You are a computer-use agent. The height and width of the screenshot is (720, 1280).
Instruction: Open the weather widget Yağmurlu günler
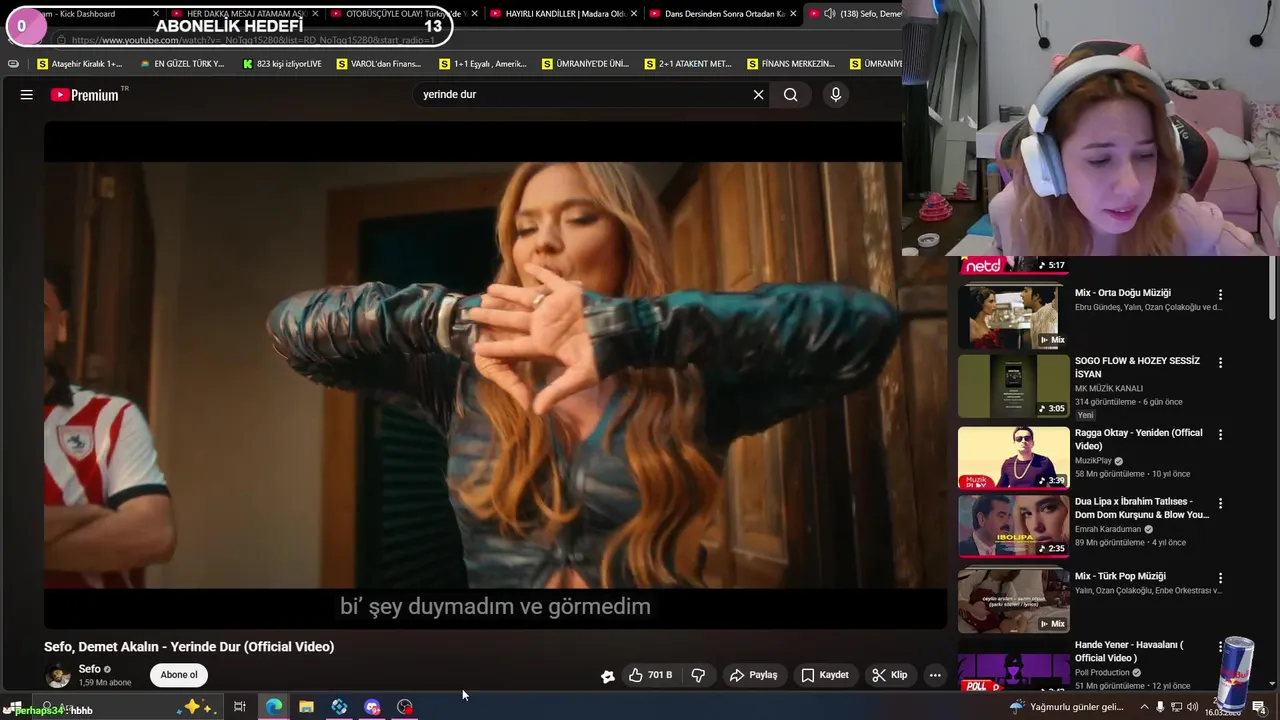point(1067,707)
